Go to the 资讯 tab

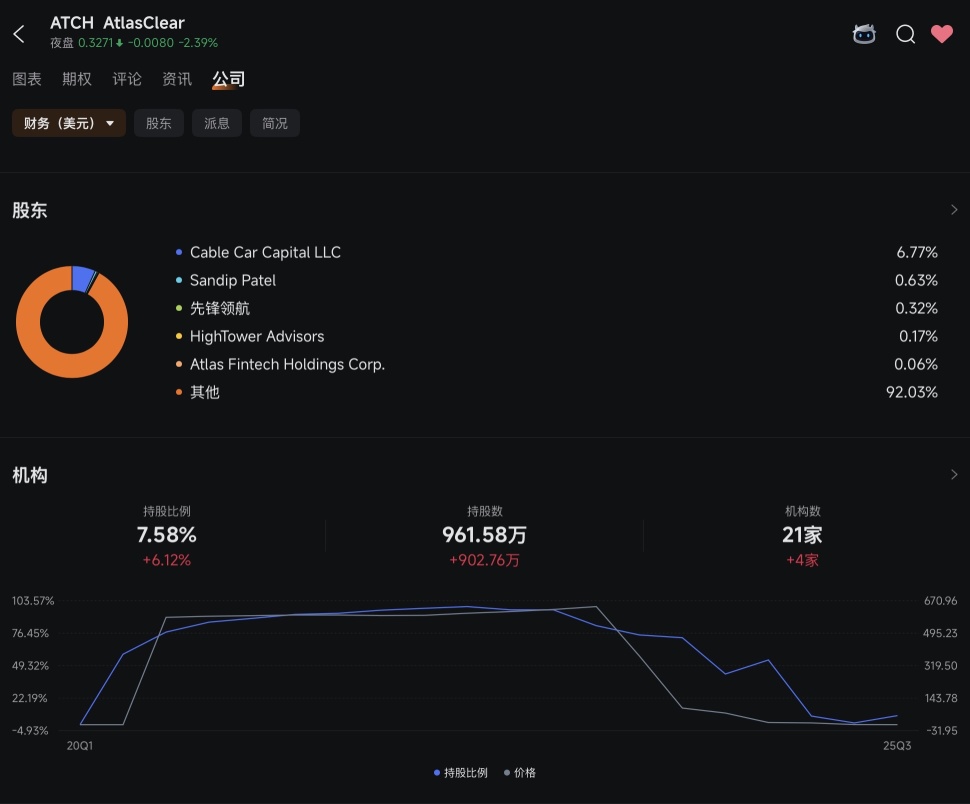[177, 79]
